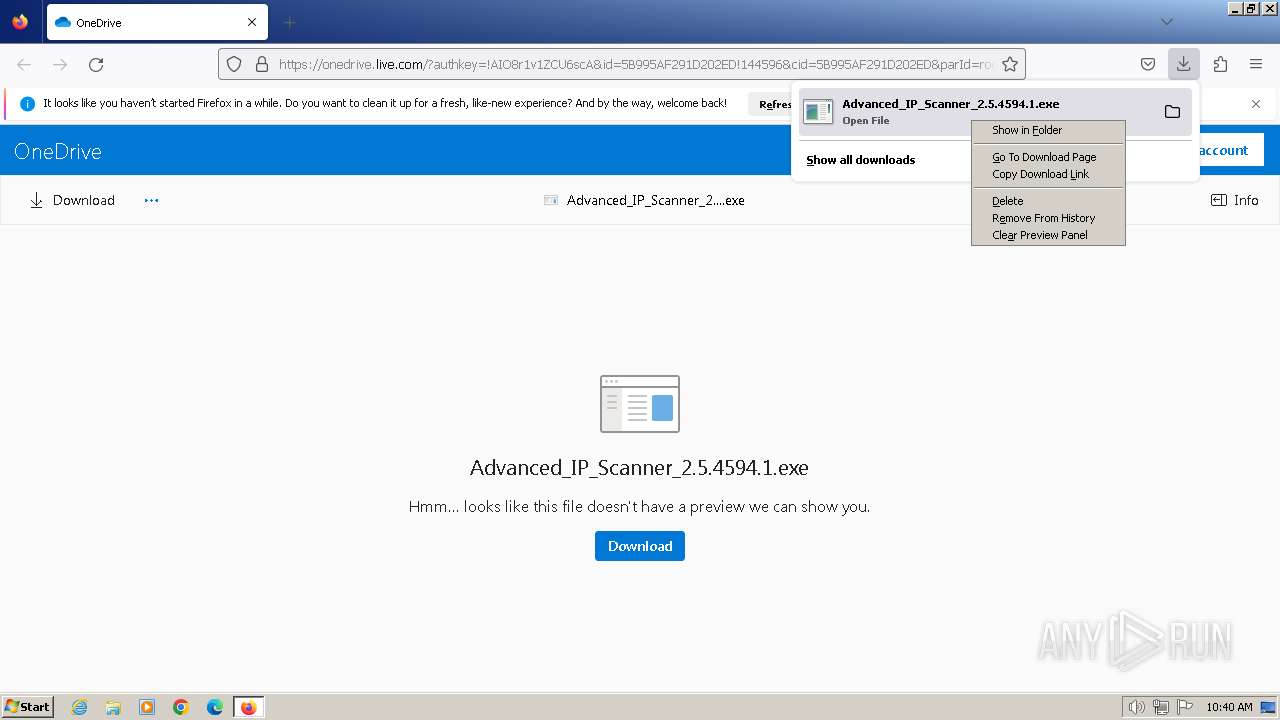Viewport: 1280px width, 720px height.
Task: Launch Google Chrome from the taskbar
Action: [181, 707]
